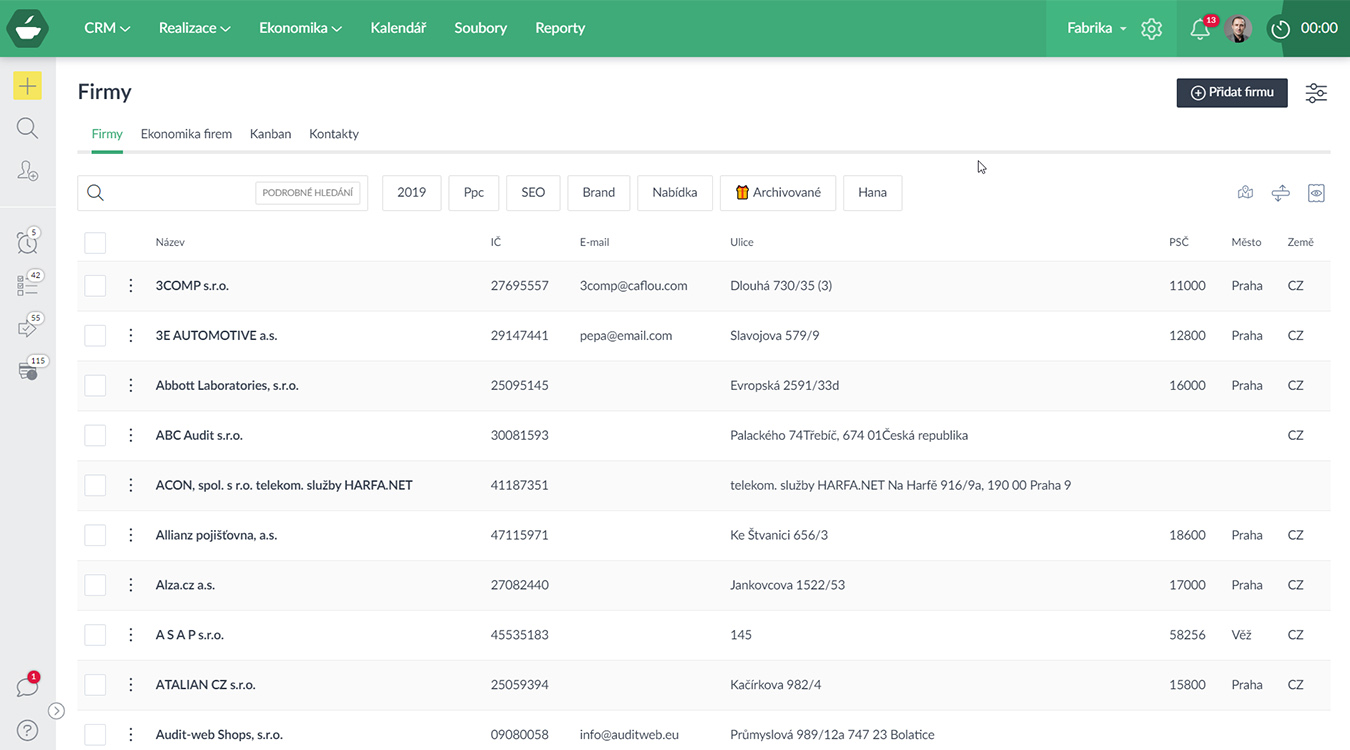This screenshot has width=1350, height=750.
Task: Expand the left sidebar with the arrow
Action: (57, 711)
